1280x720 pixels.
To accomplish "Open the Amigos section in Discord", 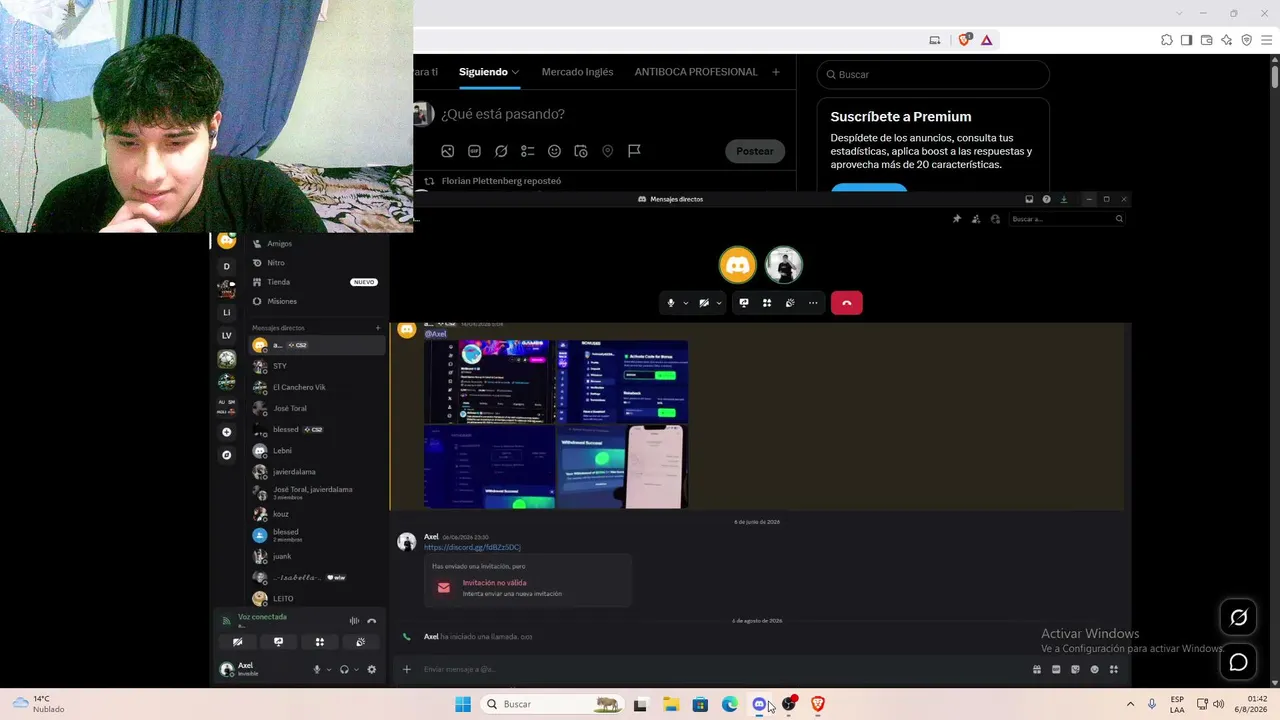I will pyautogui.click(x=317, y=243).
